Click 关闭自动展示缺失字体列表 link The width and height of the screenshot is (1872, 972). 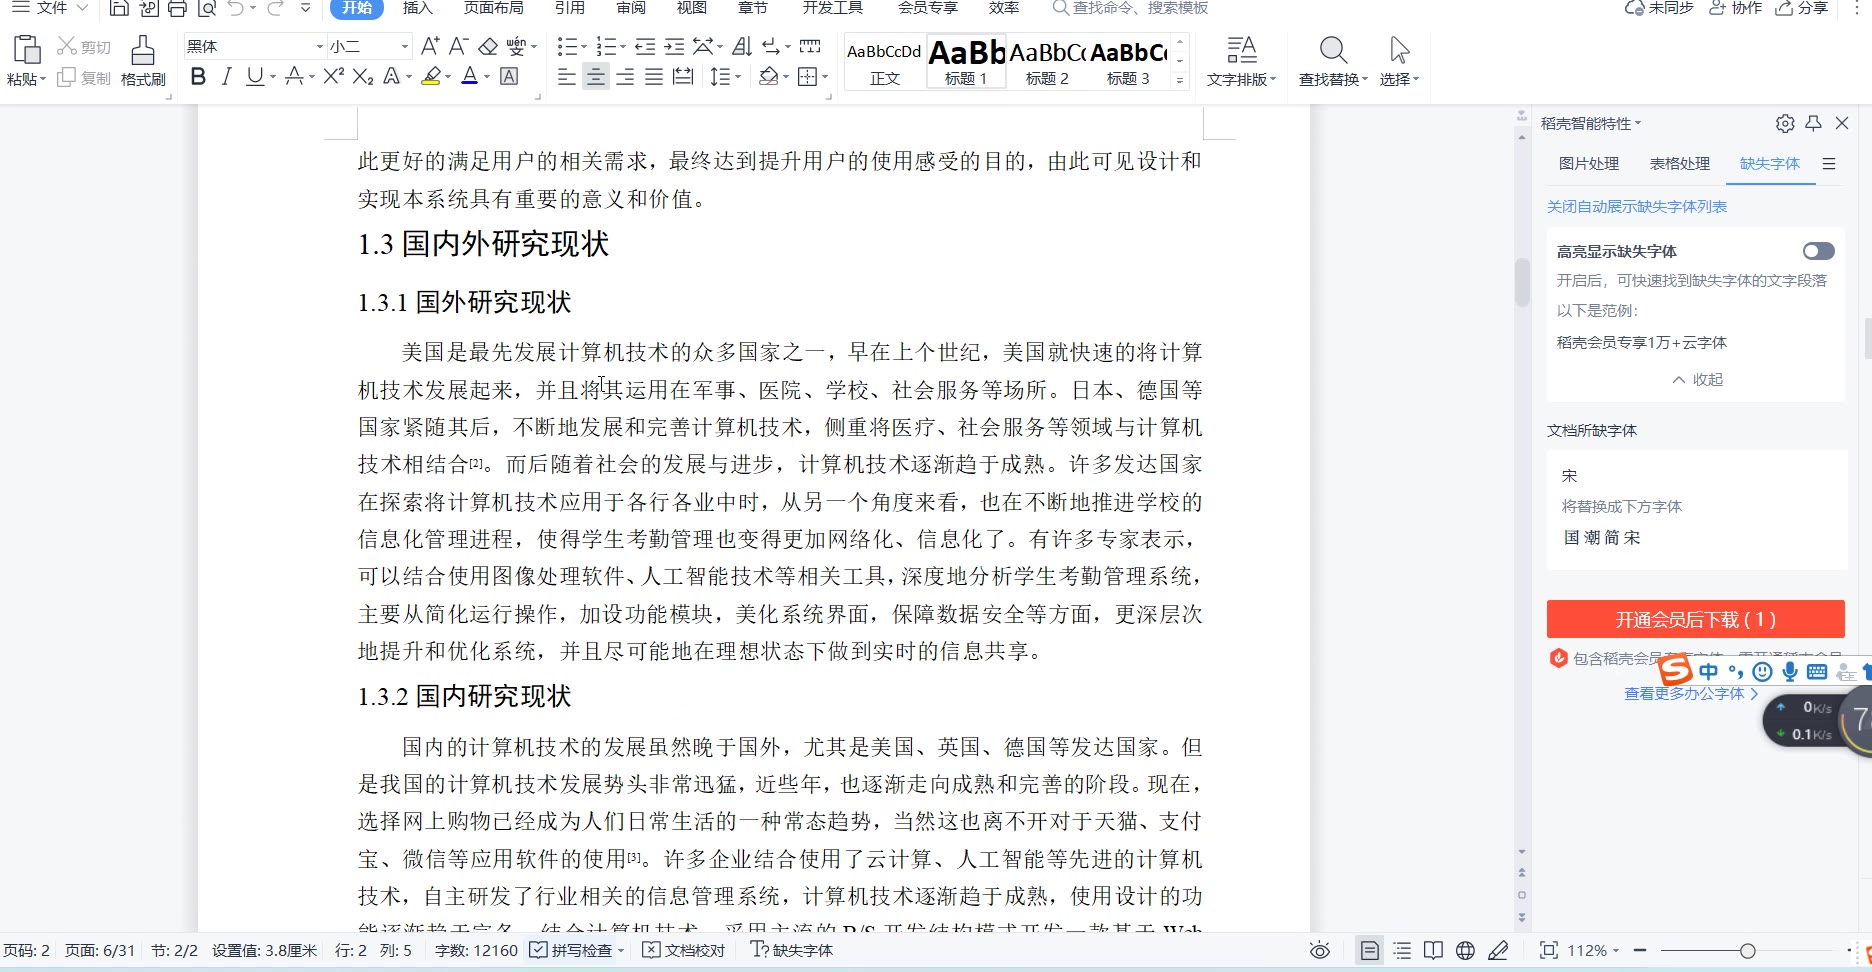click(x=1637, y=206)
